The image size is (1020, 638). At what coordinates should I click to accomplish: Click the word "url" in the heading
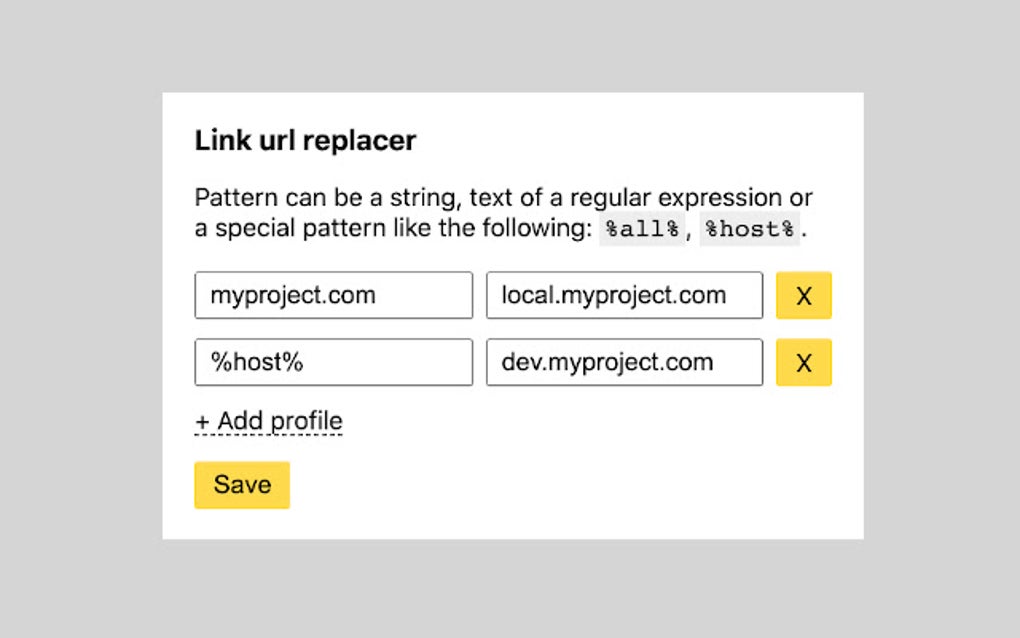(276, 141)
